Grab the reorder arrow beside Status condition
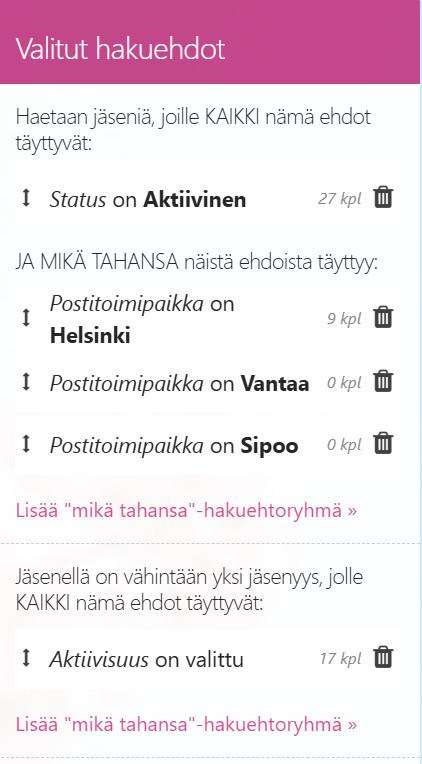Image resolution: width=422 pixels, height=764 pixels. [26, 198]
